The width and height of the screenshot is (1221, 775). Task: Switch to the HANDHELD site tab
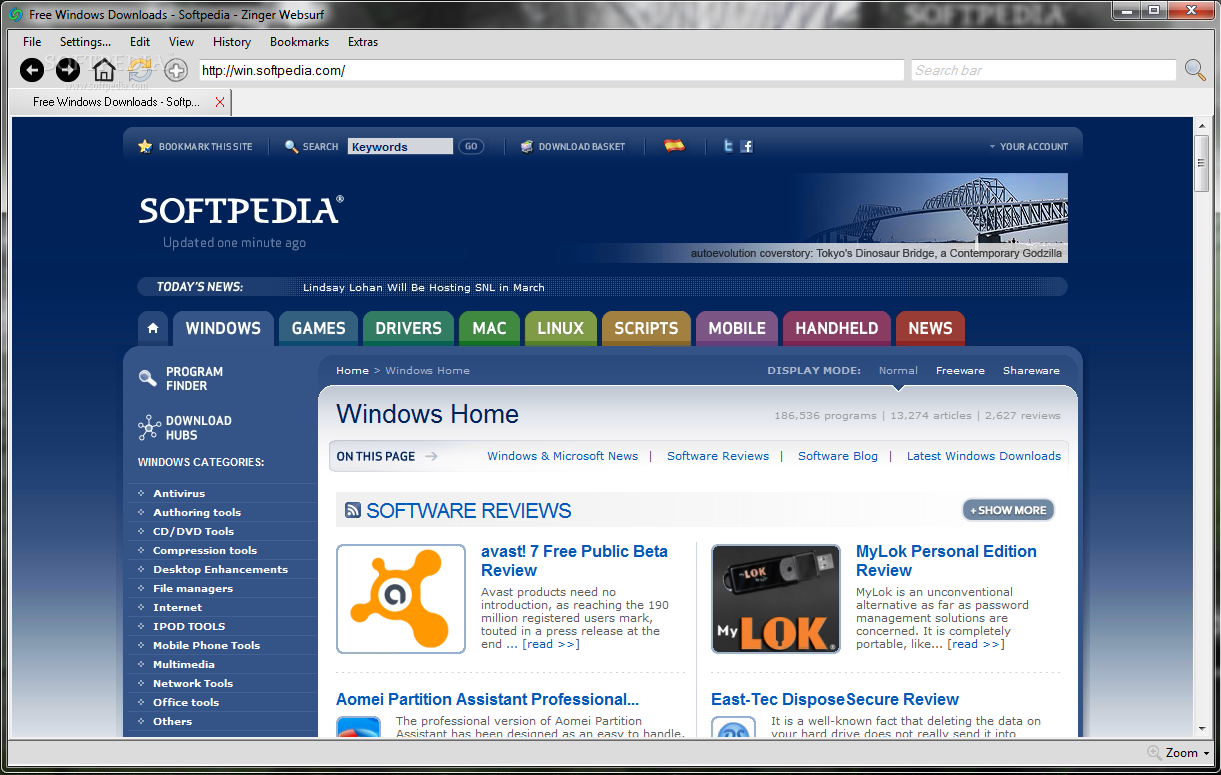pos(837,328)
